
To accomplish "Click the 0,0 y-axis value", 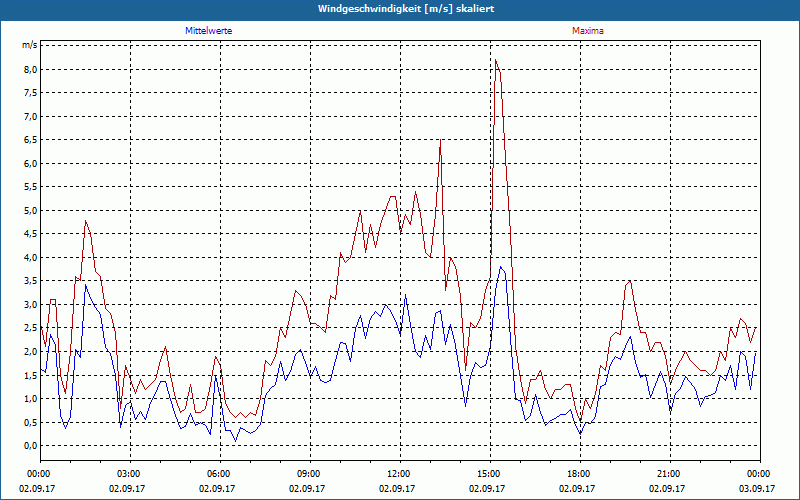I will pos(31,445).
